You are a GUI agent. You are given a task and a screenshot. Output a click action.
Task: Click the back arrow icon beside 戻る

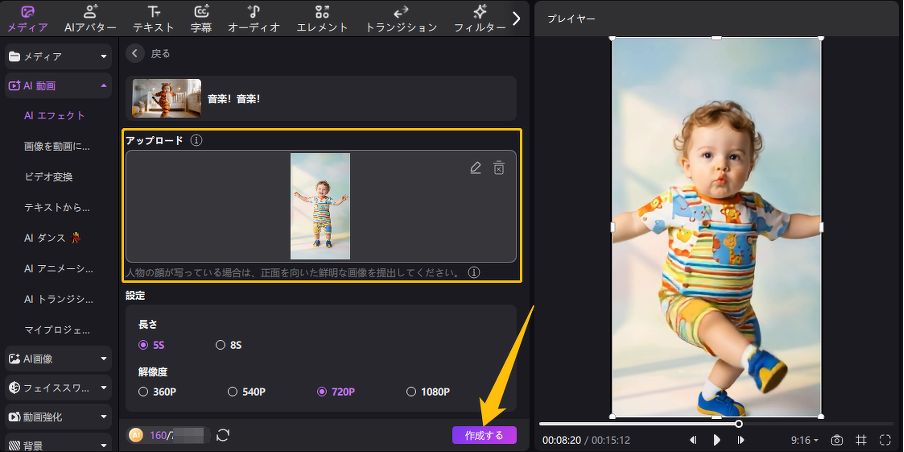click(x=136, y=53)
